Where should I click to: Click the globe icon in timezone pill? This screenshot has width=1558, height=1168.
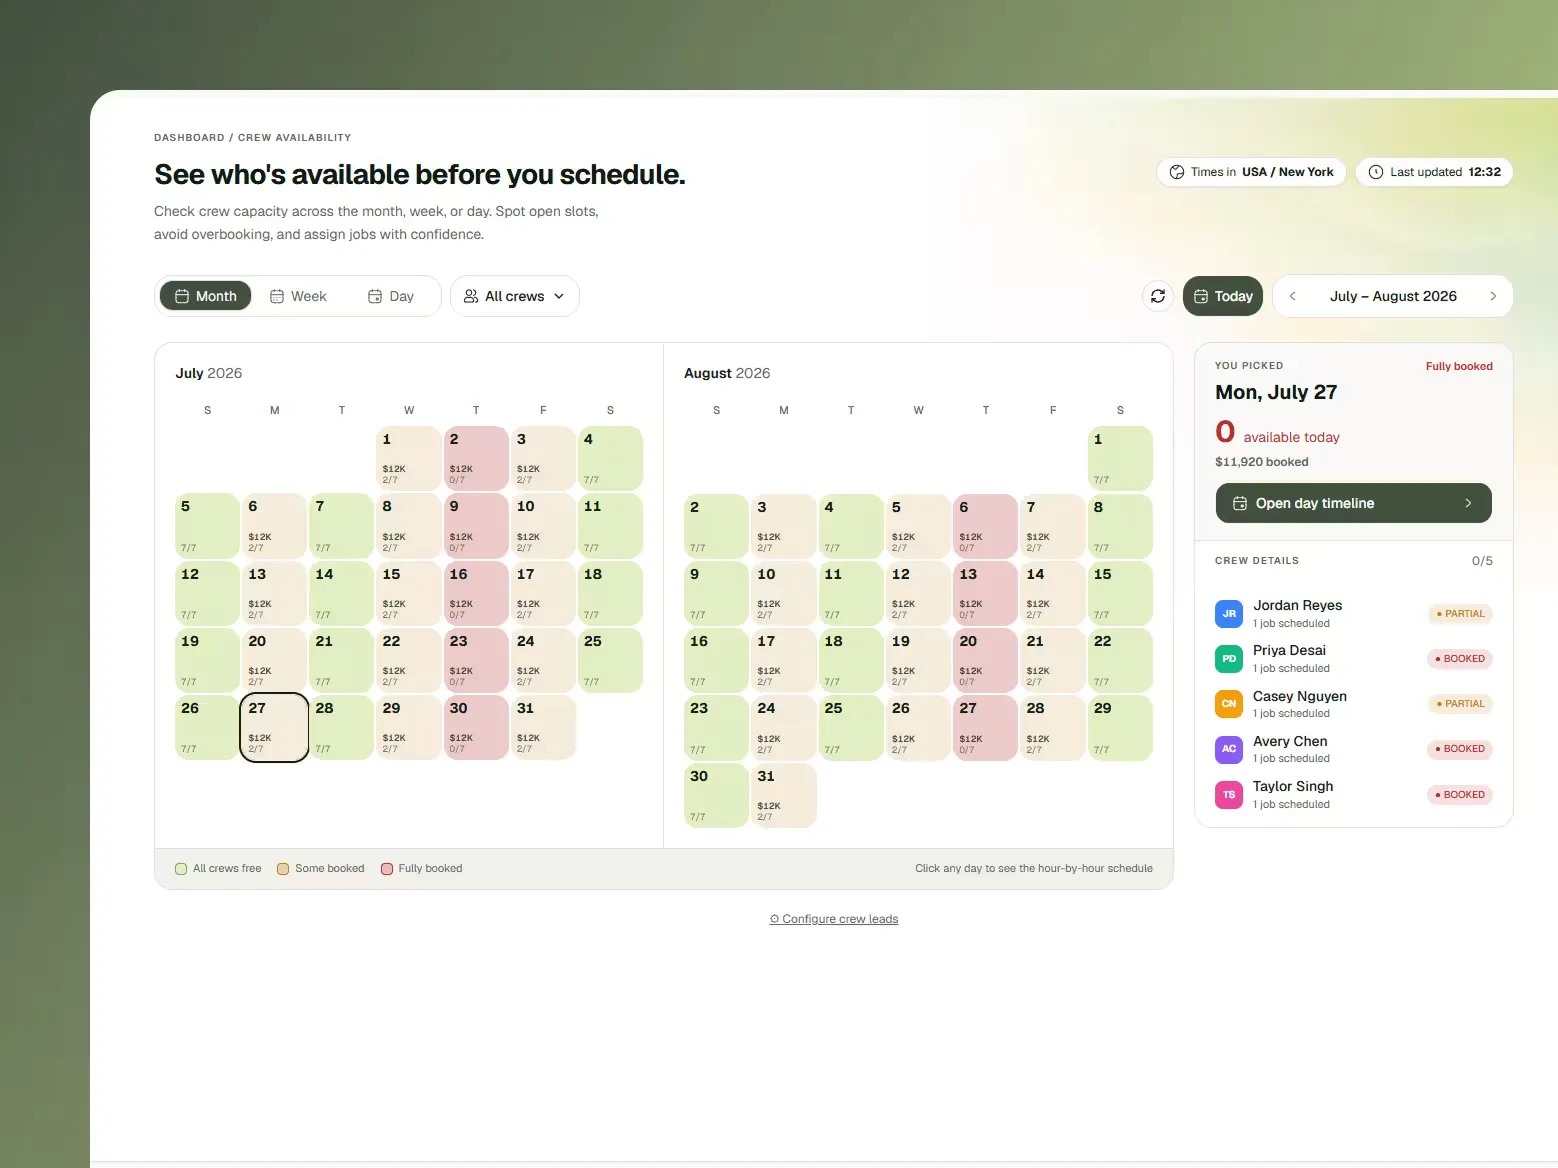pyautogui.click(x=1177, y=172)
